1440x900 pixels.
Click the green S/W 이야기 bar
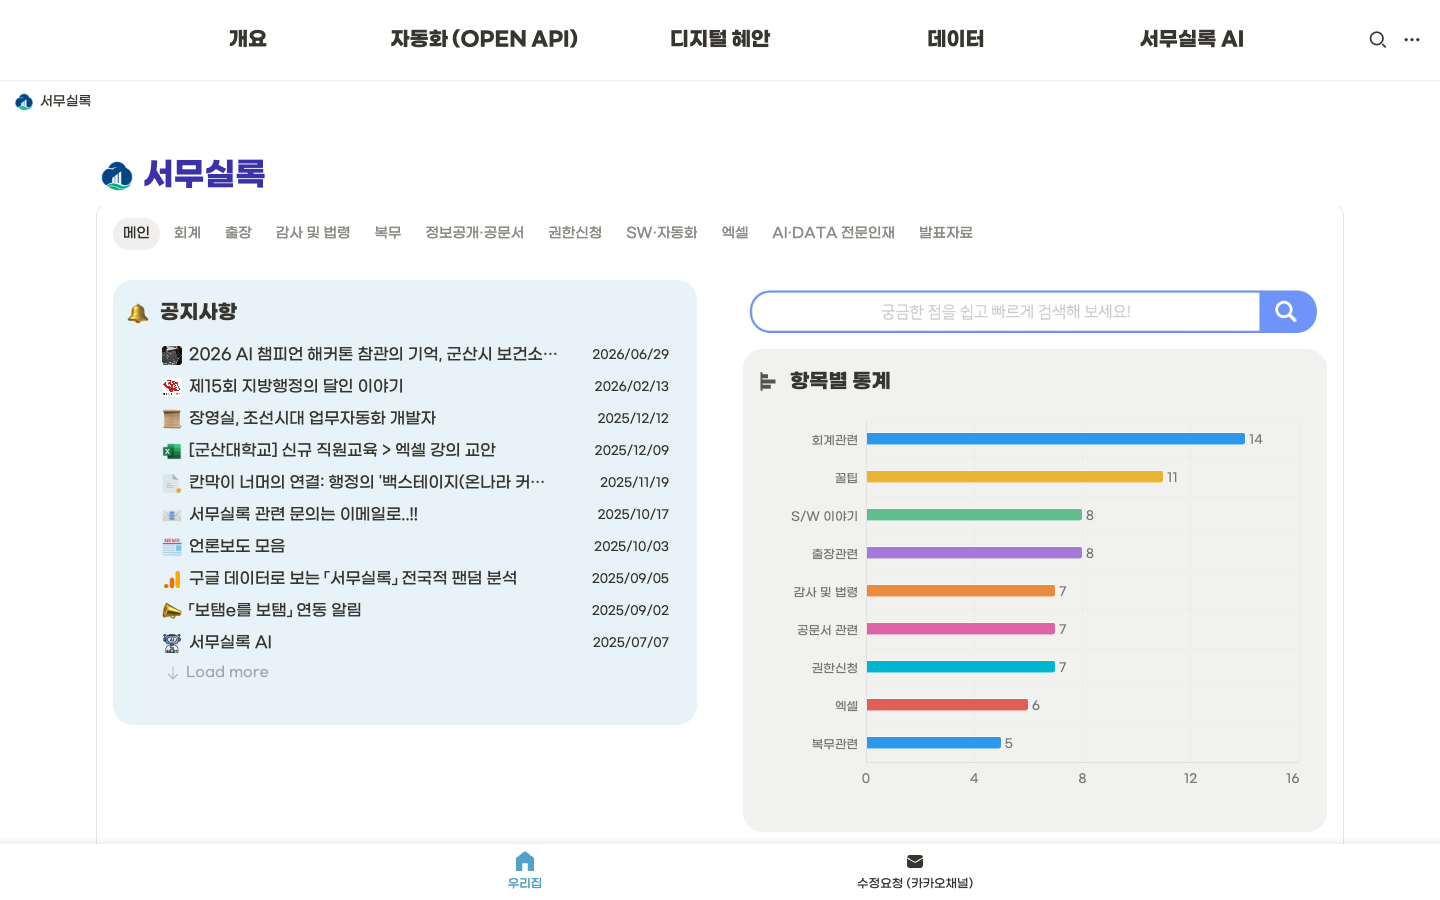point(974,515)
